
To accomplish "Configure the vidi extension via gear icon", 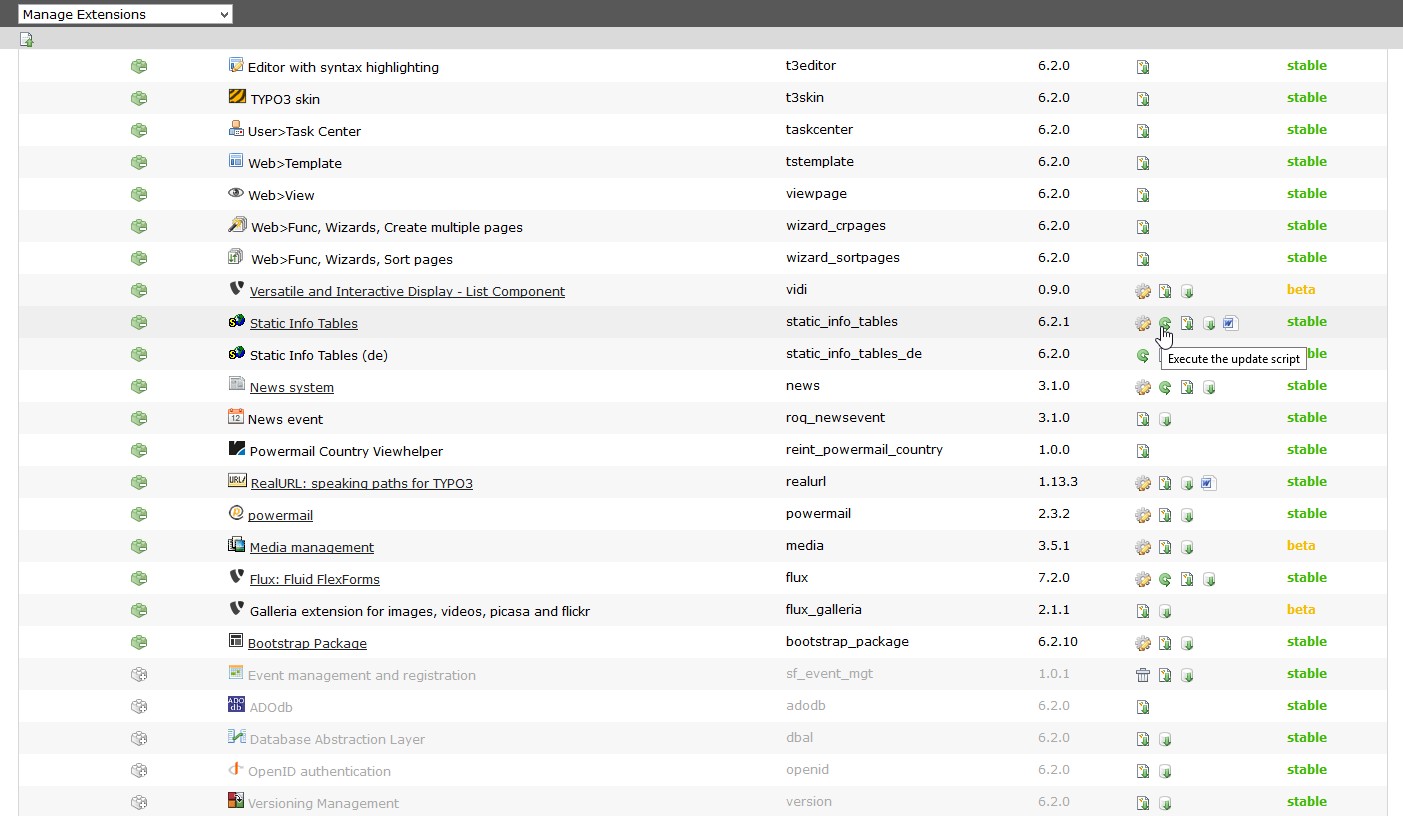I will pos(1143,292).
